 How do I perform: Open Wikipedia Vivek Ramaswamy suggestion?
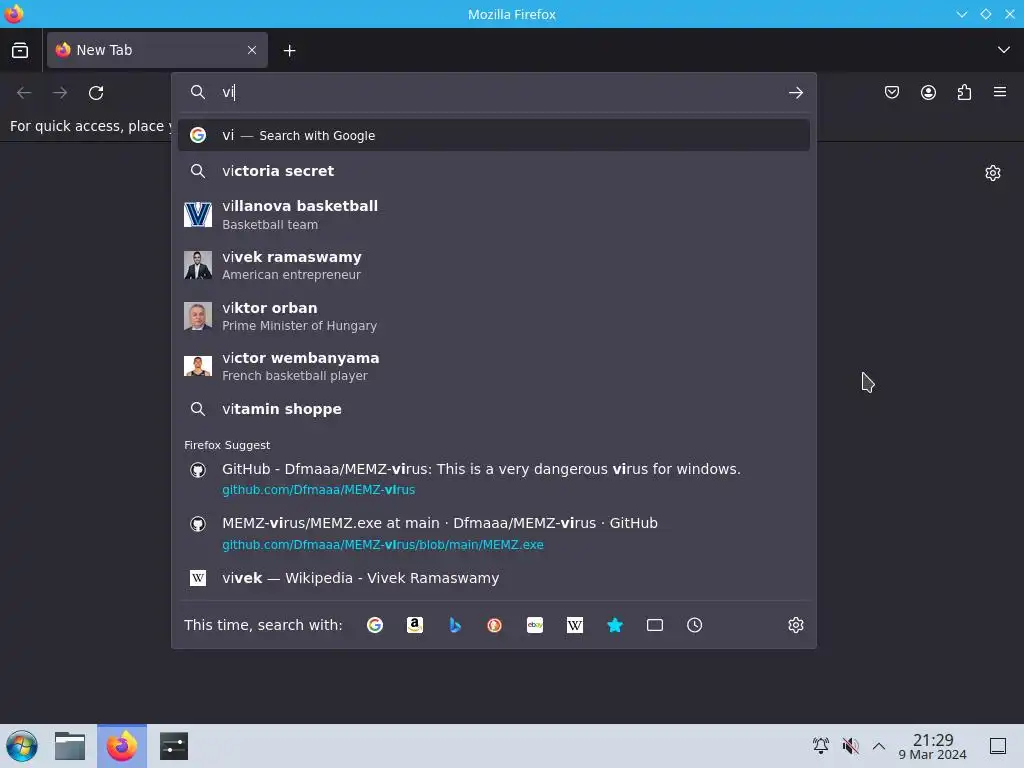click(494, 578)
